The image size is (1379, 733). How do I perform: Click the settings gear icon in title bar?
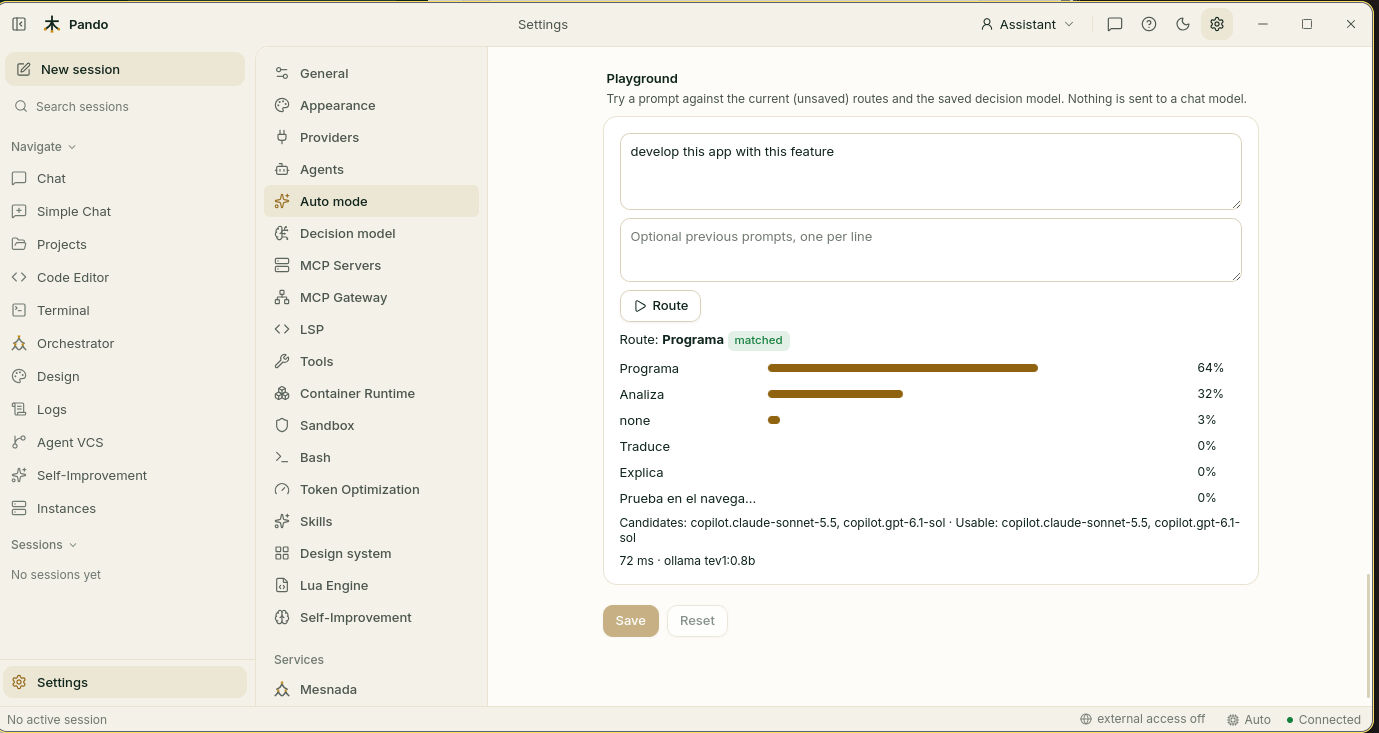tap(1217, 24)
